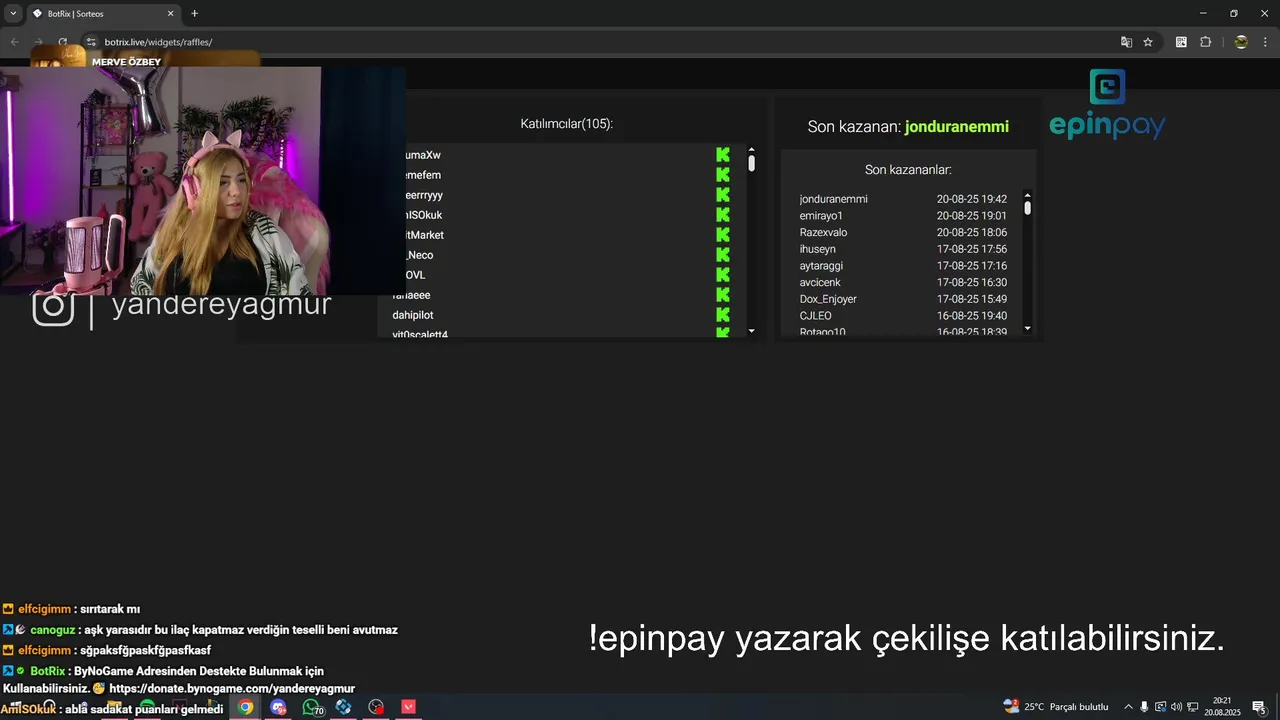
Task: Open tab search dropdown in Chrome
Action: point(13,14)
